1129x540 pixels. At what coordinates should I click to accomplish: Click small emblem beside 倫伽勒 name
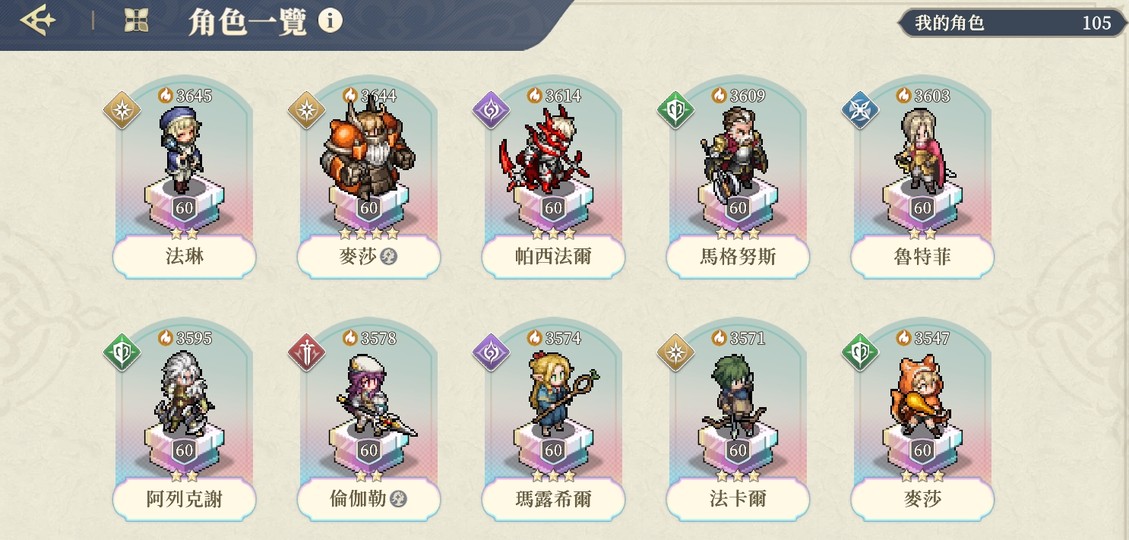[x=398, y=498]
